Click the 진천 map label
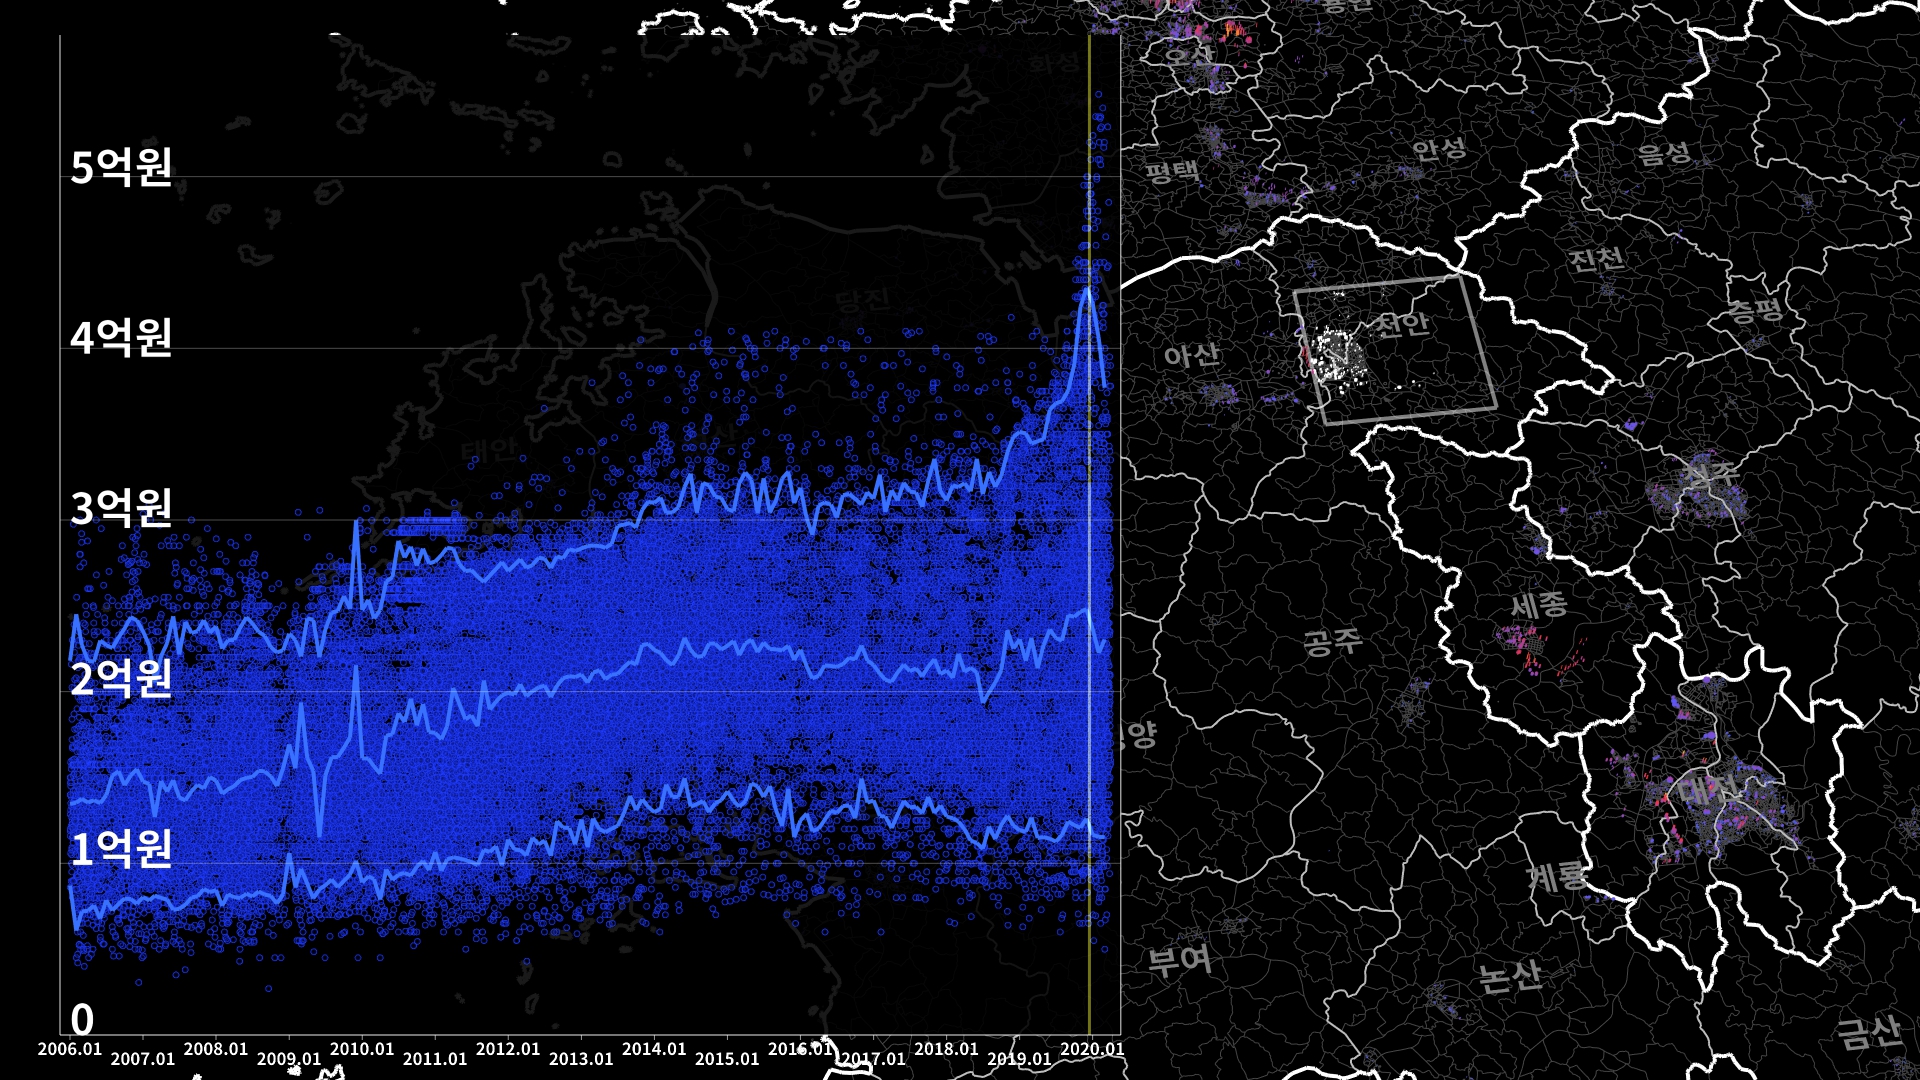Screen dimensions: 1920x1080 click(x=1596, y=260)
